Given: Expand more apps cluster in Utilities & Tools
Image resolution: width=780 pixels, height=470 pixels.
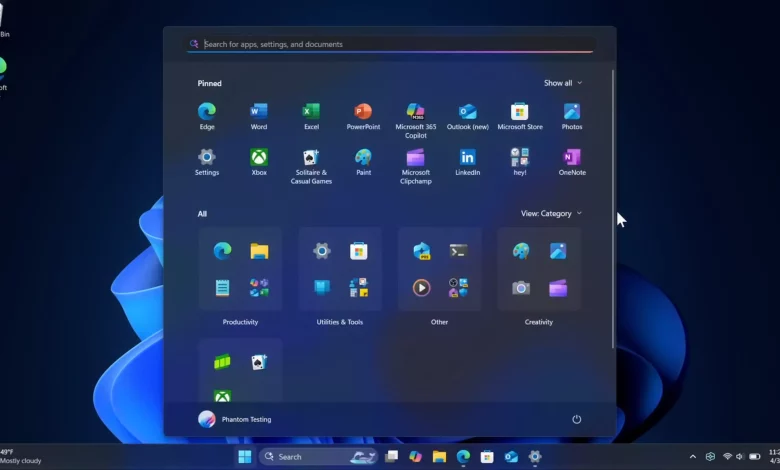Looking at the screenshot, I should coord(359,287).
